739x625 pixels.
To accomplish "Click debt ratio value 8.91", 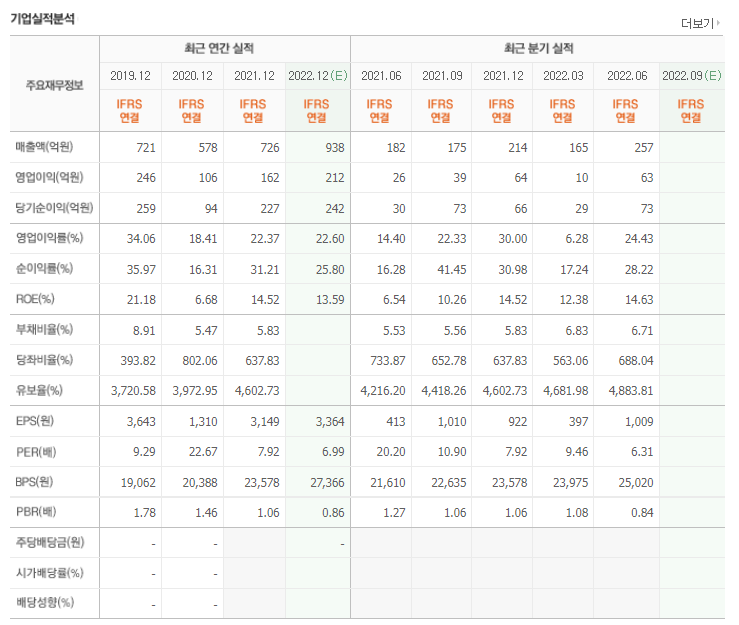I will (144, 331).
